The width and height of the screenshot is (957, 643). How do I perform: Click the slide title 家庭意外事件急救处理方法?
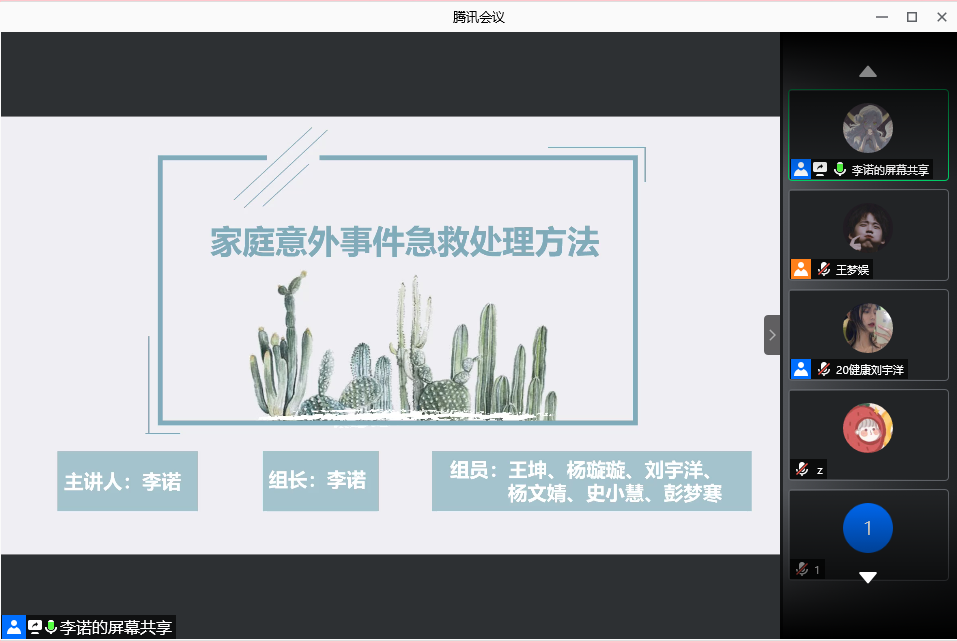(x=405, y=243)
